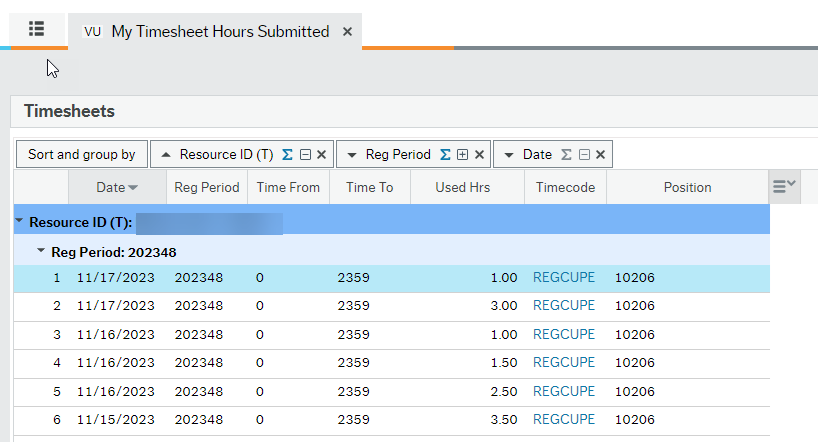818x442 pixels.
Task: Select row 2 date 11/17/2023
Action: tap(116, 306)
